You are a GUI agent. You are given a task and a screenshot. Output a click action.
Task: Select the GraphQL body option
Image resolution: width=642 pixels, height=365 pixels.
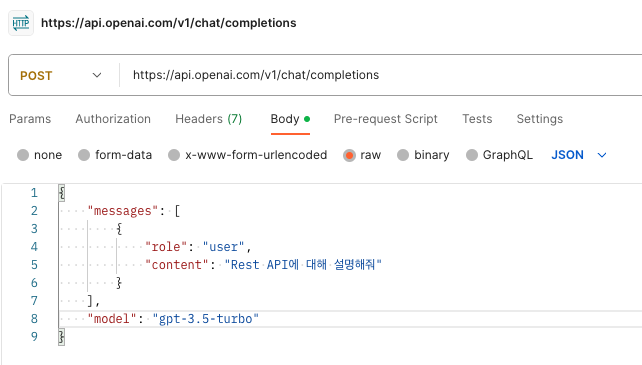coord(472,155)
